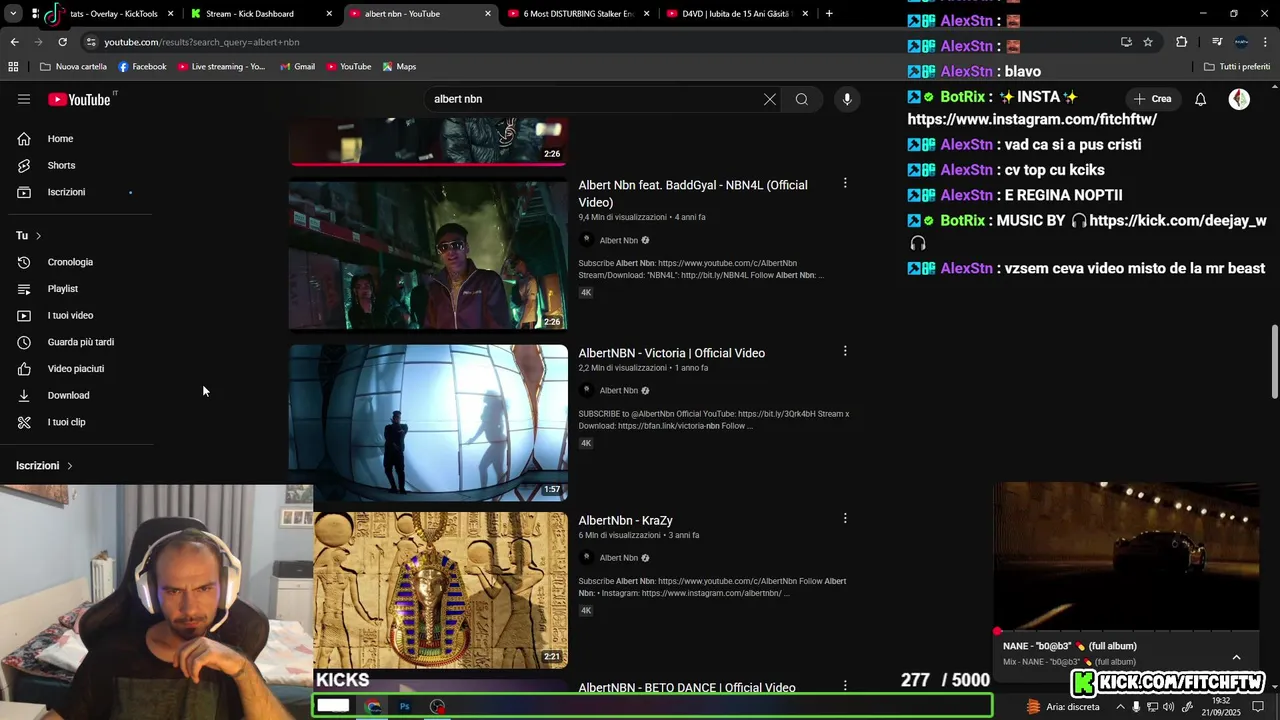Viewport: 1280px width, 720px height.
Task: Clear the search box with the X
Action: (769, 99)
